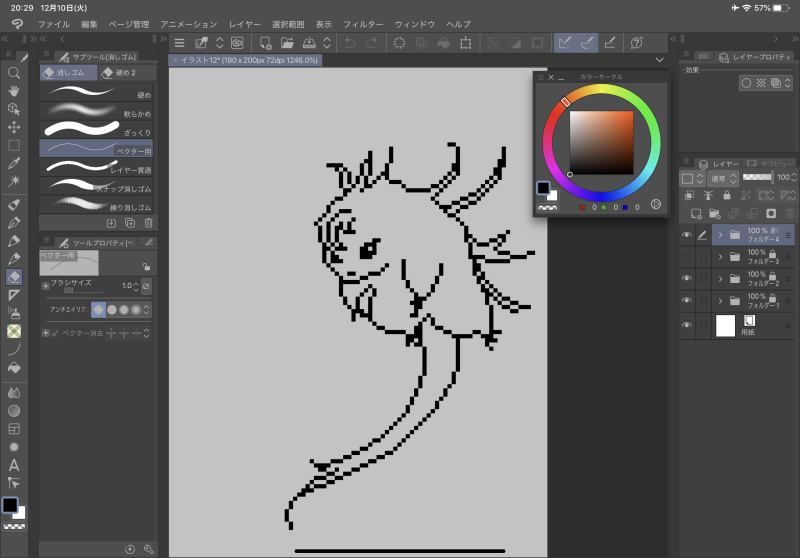Click the Scale/Rotate transform icon

click(x=465, y=43)
